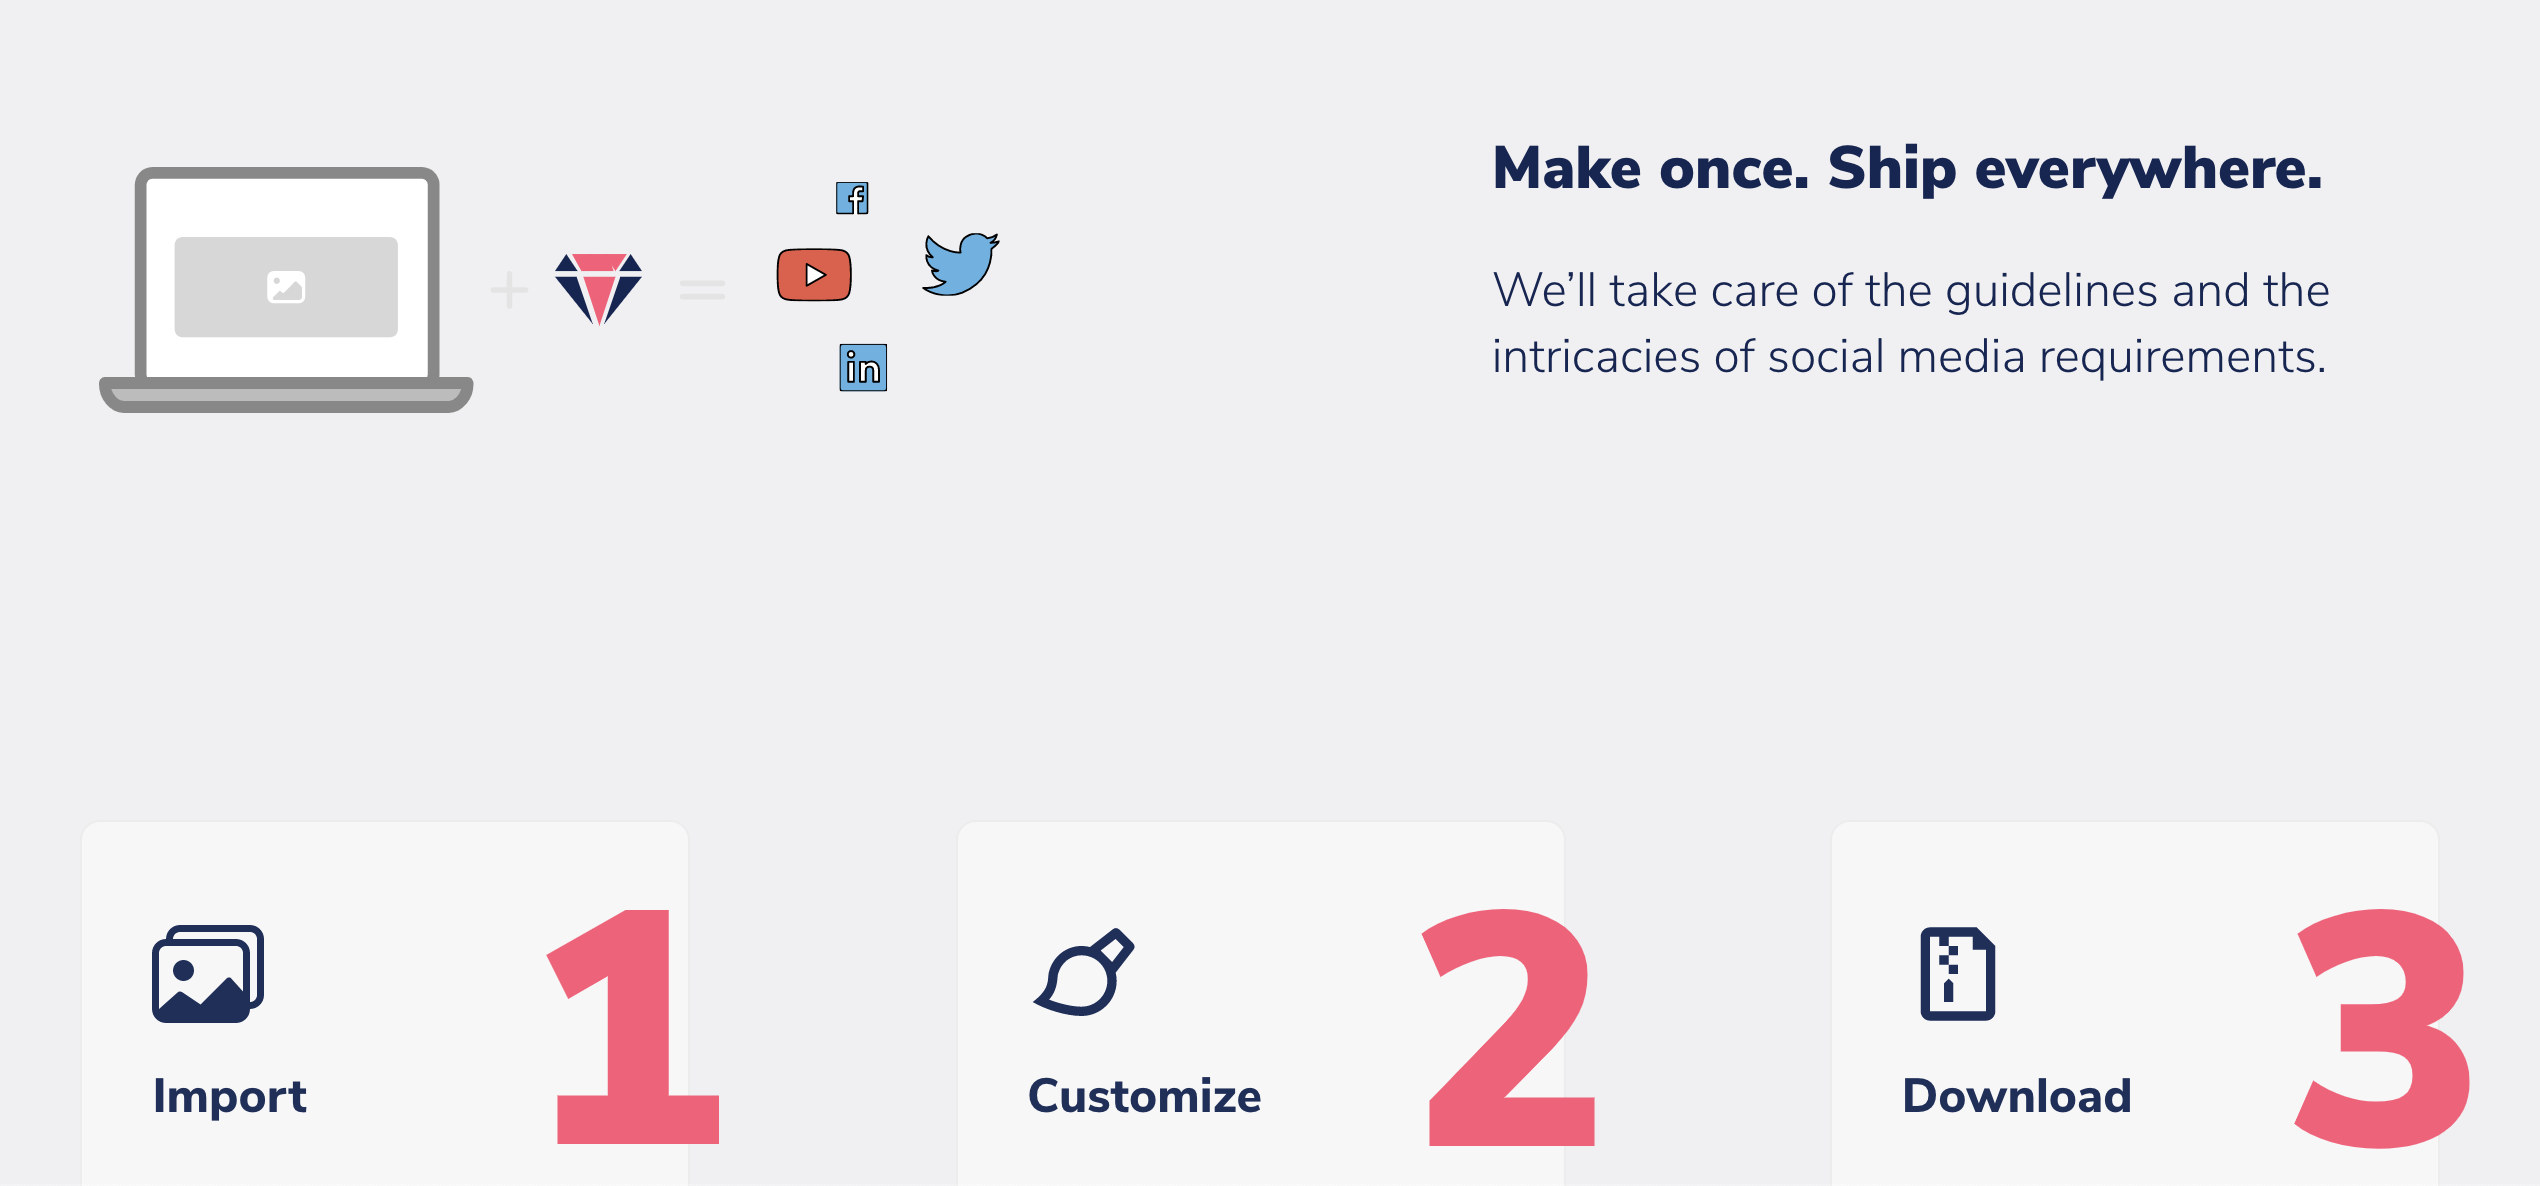2540x1186 pixels.
Task: Click the image placeholder inside laptop screen
Action: pyautogui.click(x=286, y=287)
